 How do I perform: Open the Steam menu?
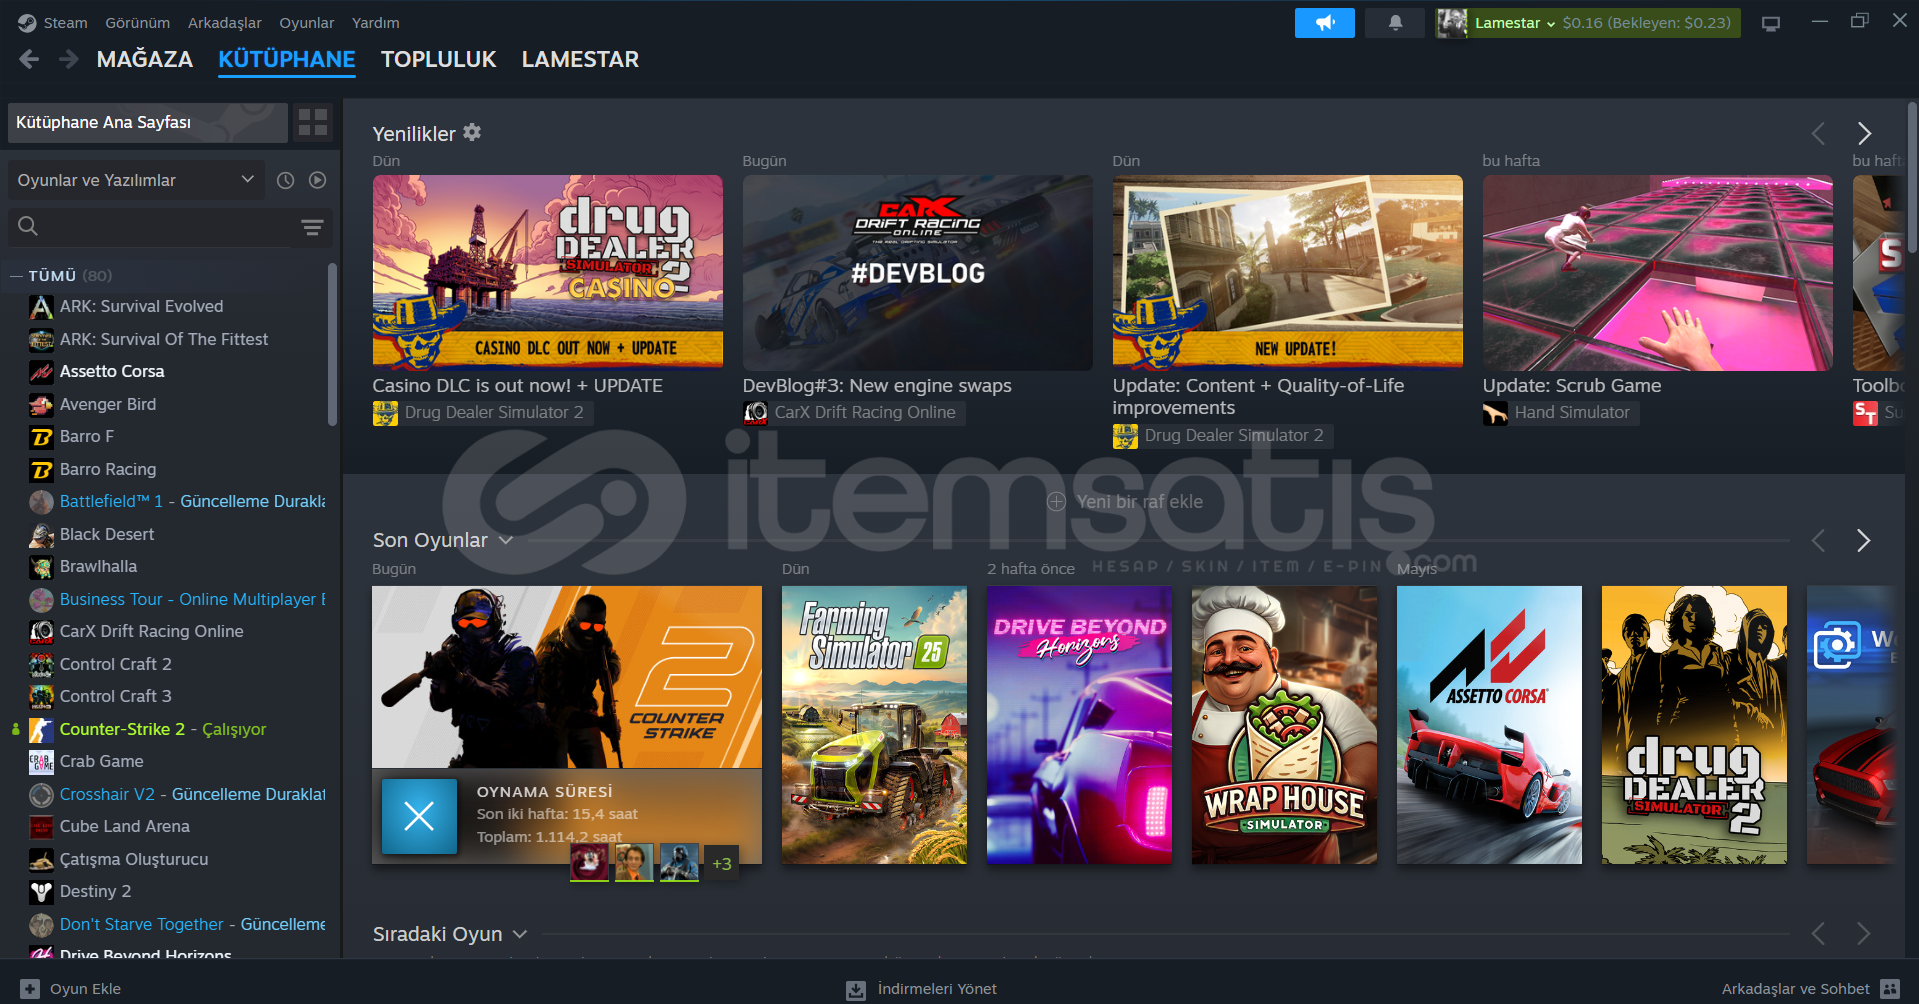pyautogui.click(x=65, y=23)
